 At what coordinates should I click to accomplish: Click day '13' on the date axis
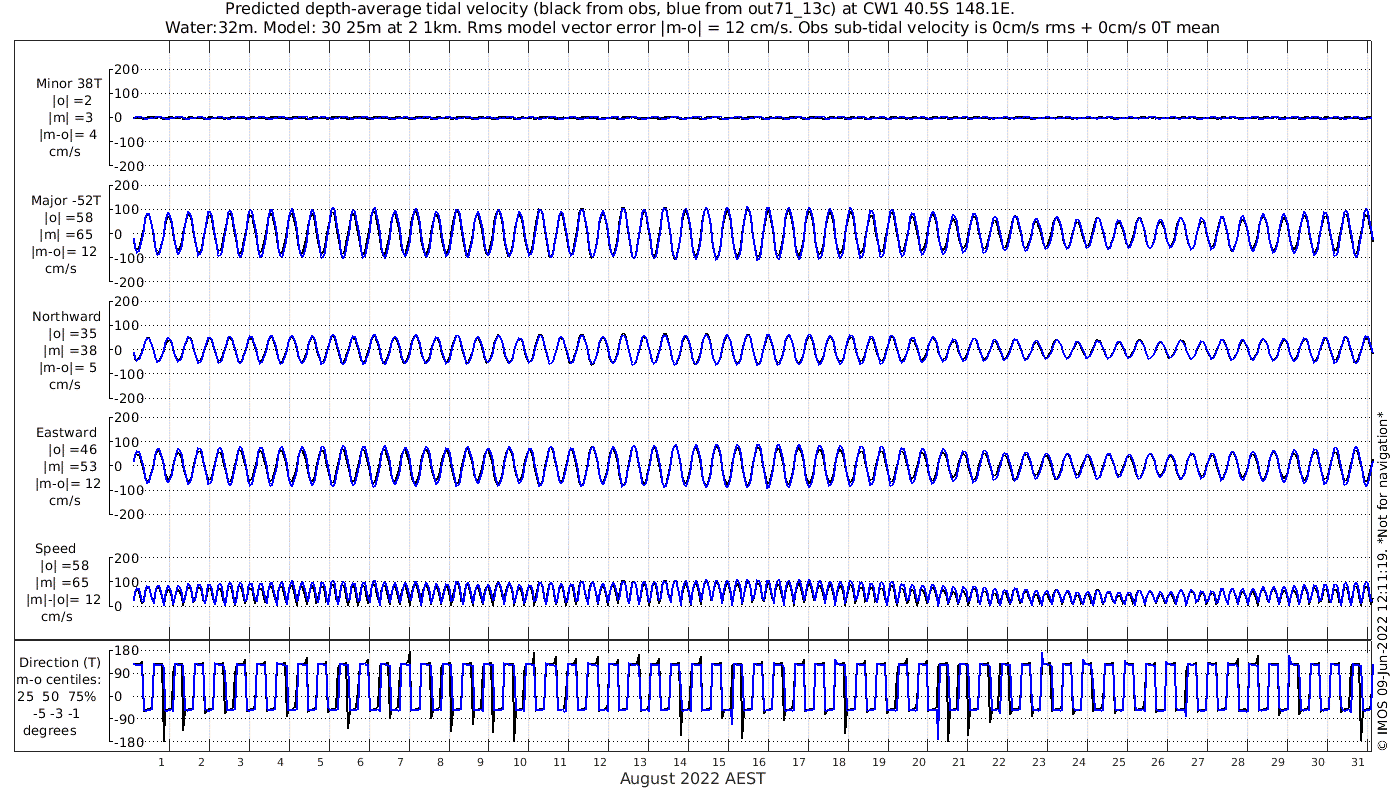point(640,762)
